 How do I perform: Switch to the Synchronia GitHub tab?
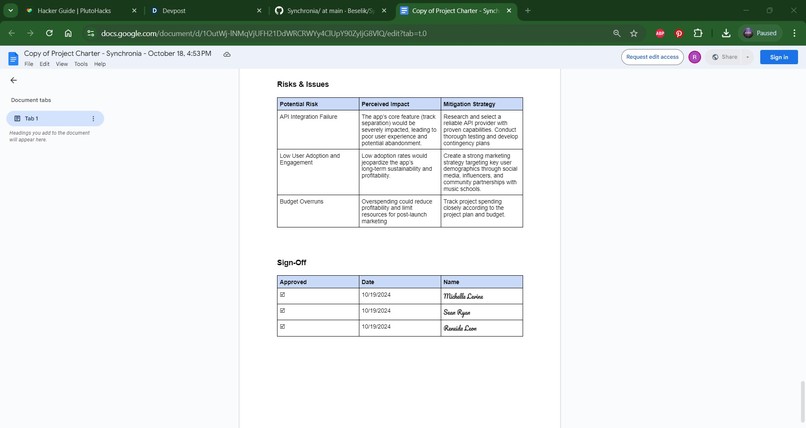tap(331, 11)
